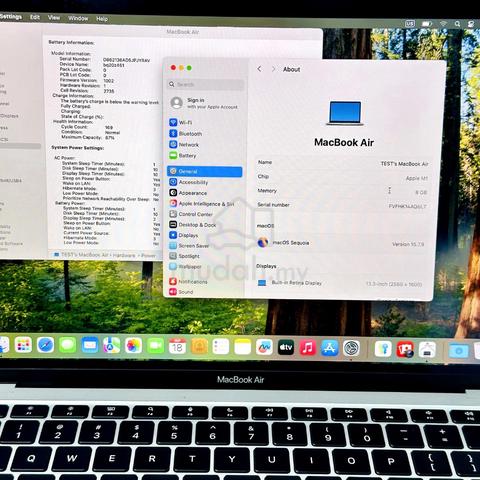Open the Window menu
Image resolution: width=480 pixels, height=480 pixels.
78,18
